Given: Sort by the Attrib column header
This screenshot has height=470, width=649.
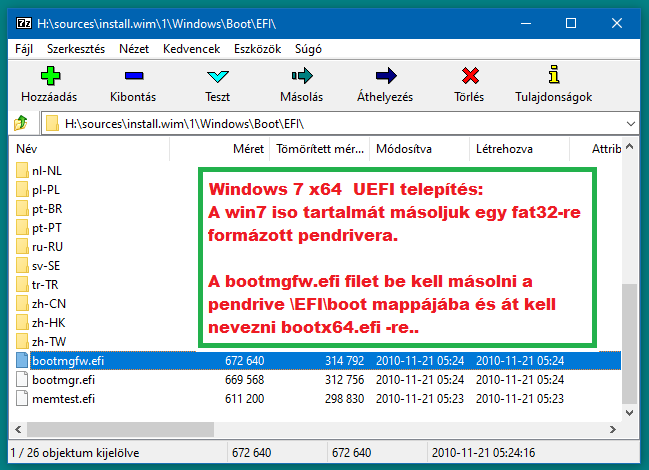Looking at the screenshot, I should point(596,149).
